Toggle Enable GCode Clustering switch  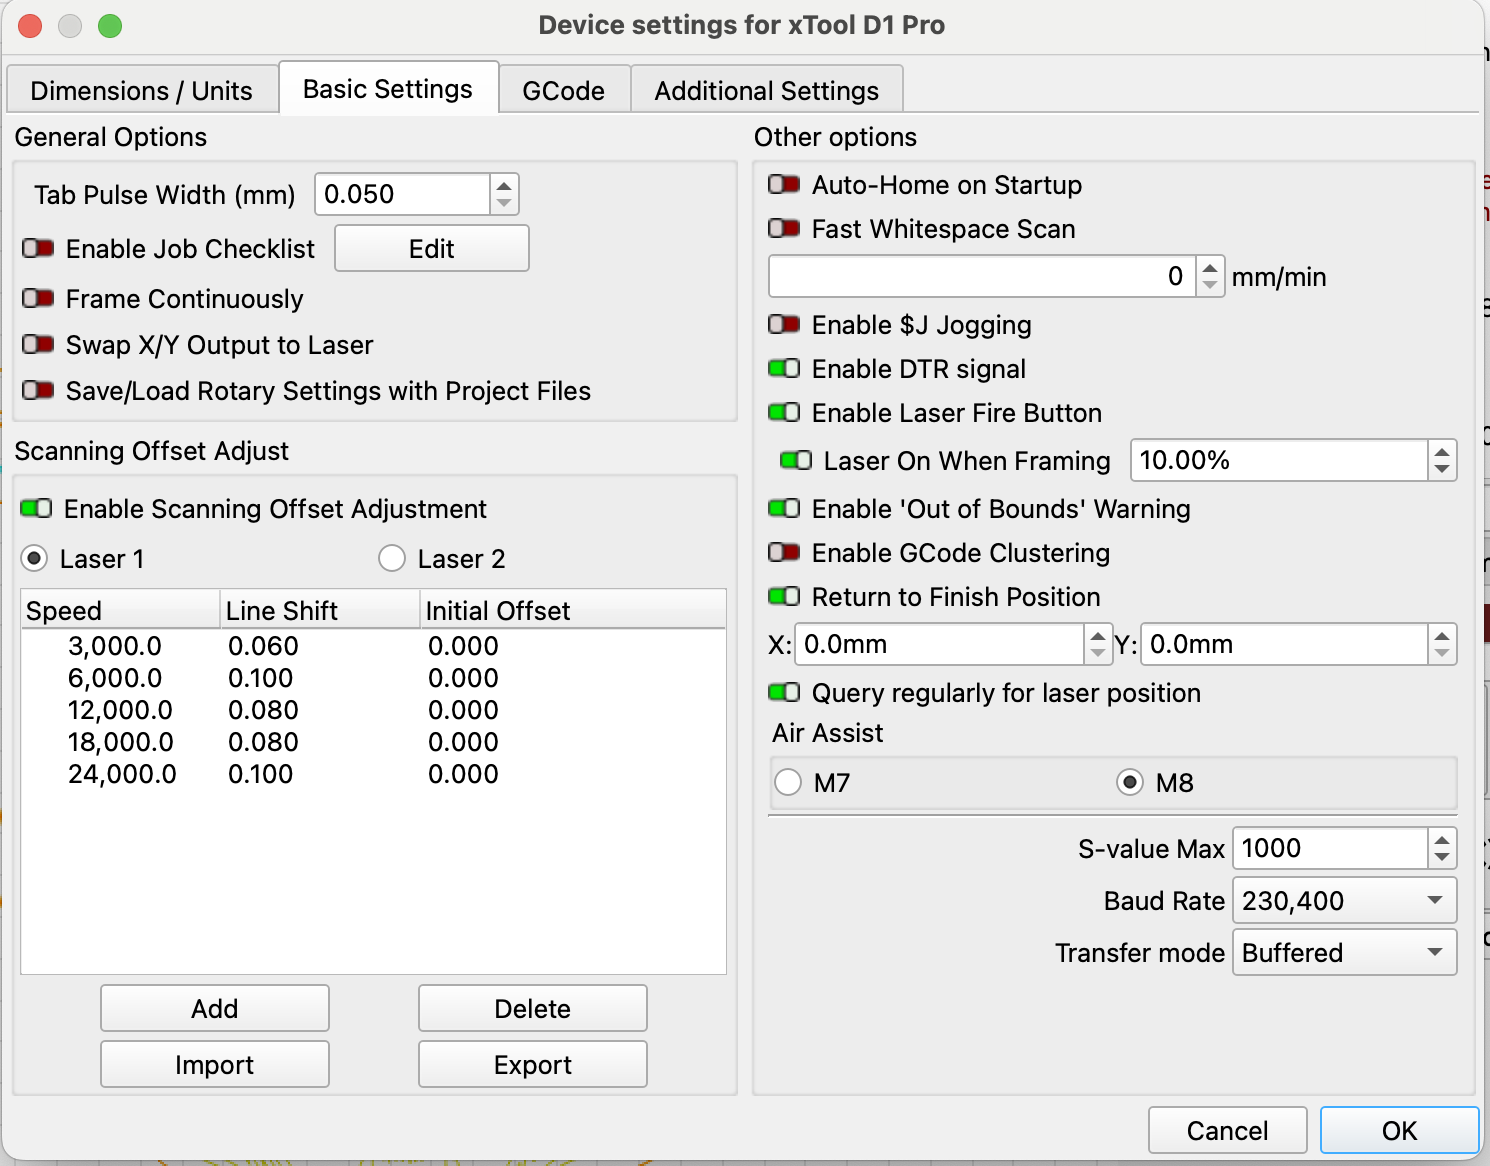tap(784, 552)
